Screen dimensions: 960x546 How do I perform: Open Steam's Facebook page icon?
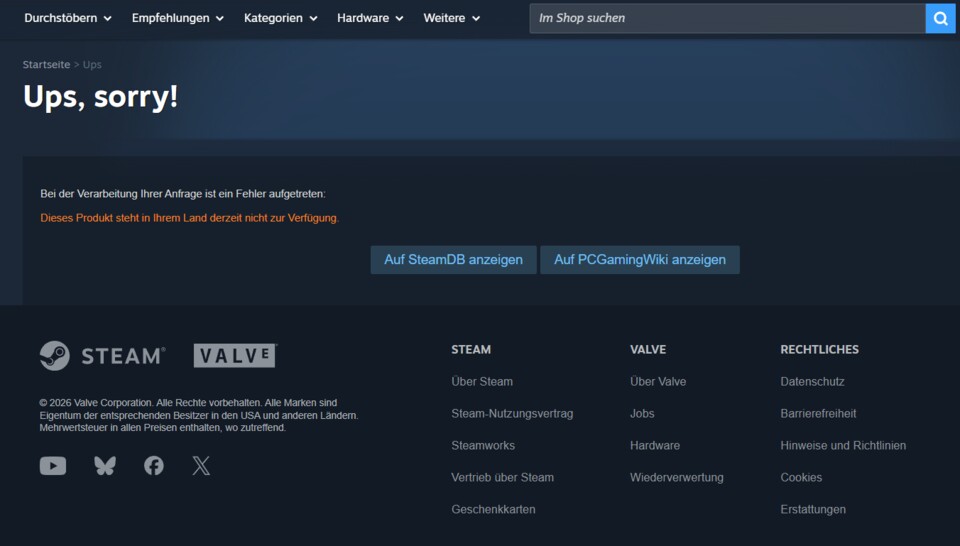pyautogui.click(x=153, y=466)
